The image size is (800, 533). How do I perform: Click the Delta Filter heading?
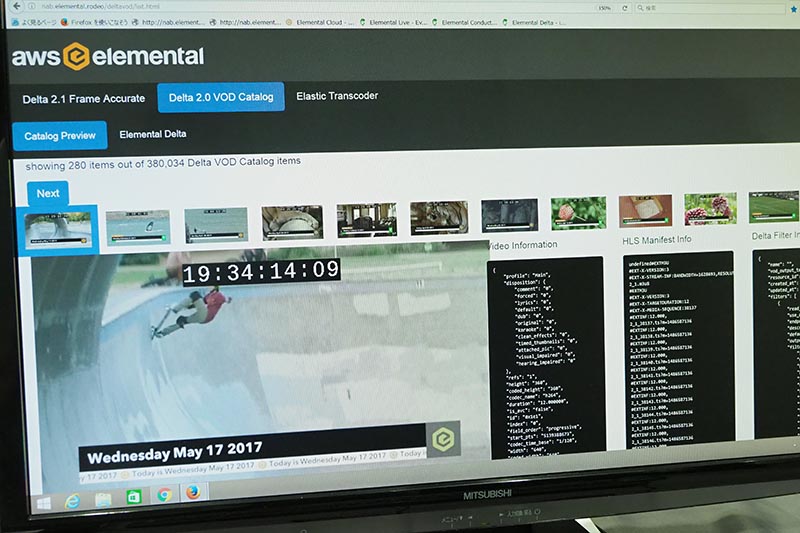[x=776, y=235]
